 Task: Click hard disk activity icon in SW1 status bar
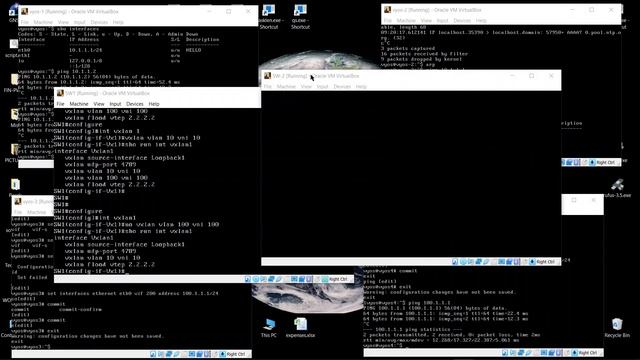click(x=248, y=279)
